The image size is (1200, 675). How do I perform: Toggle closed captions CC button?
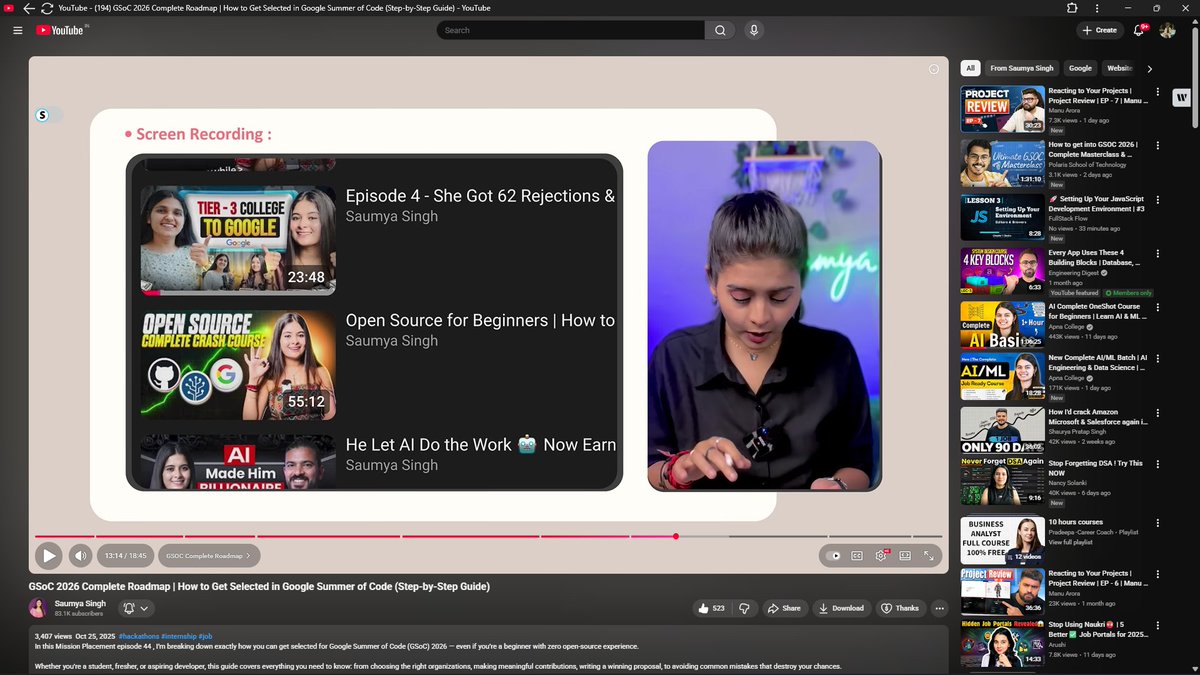(857, 555)
